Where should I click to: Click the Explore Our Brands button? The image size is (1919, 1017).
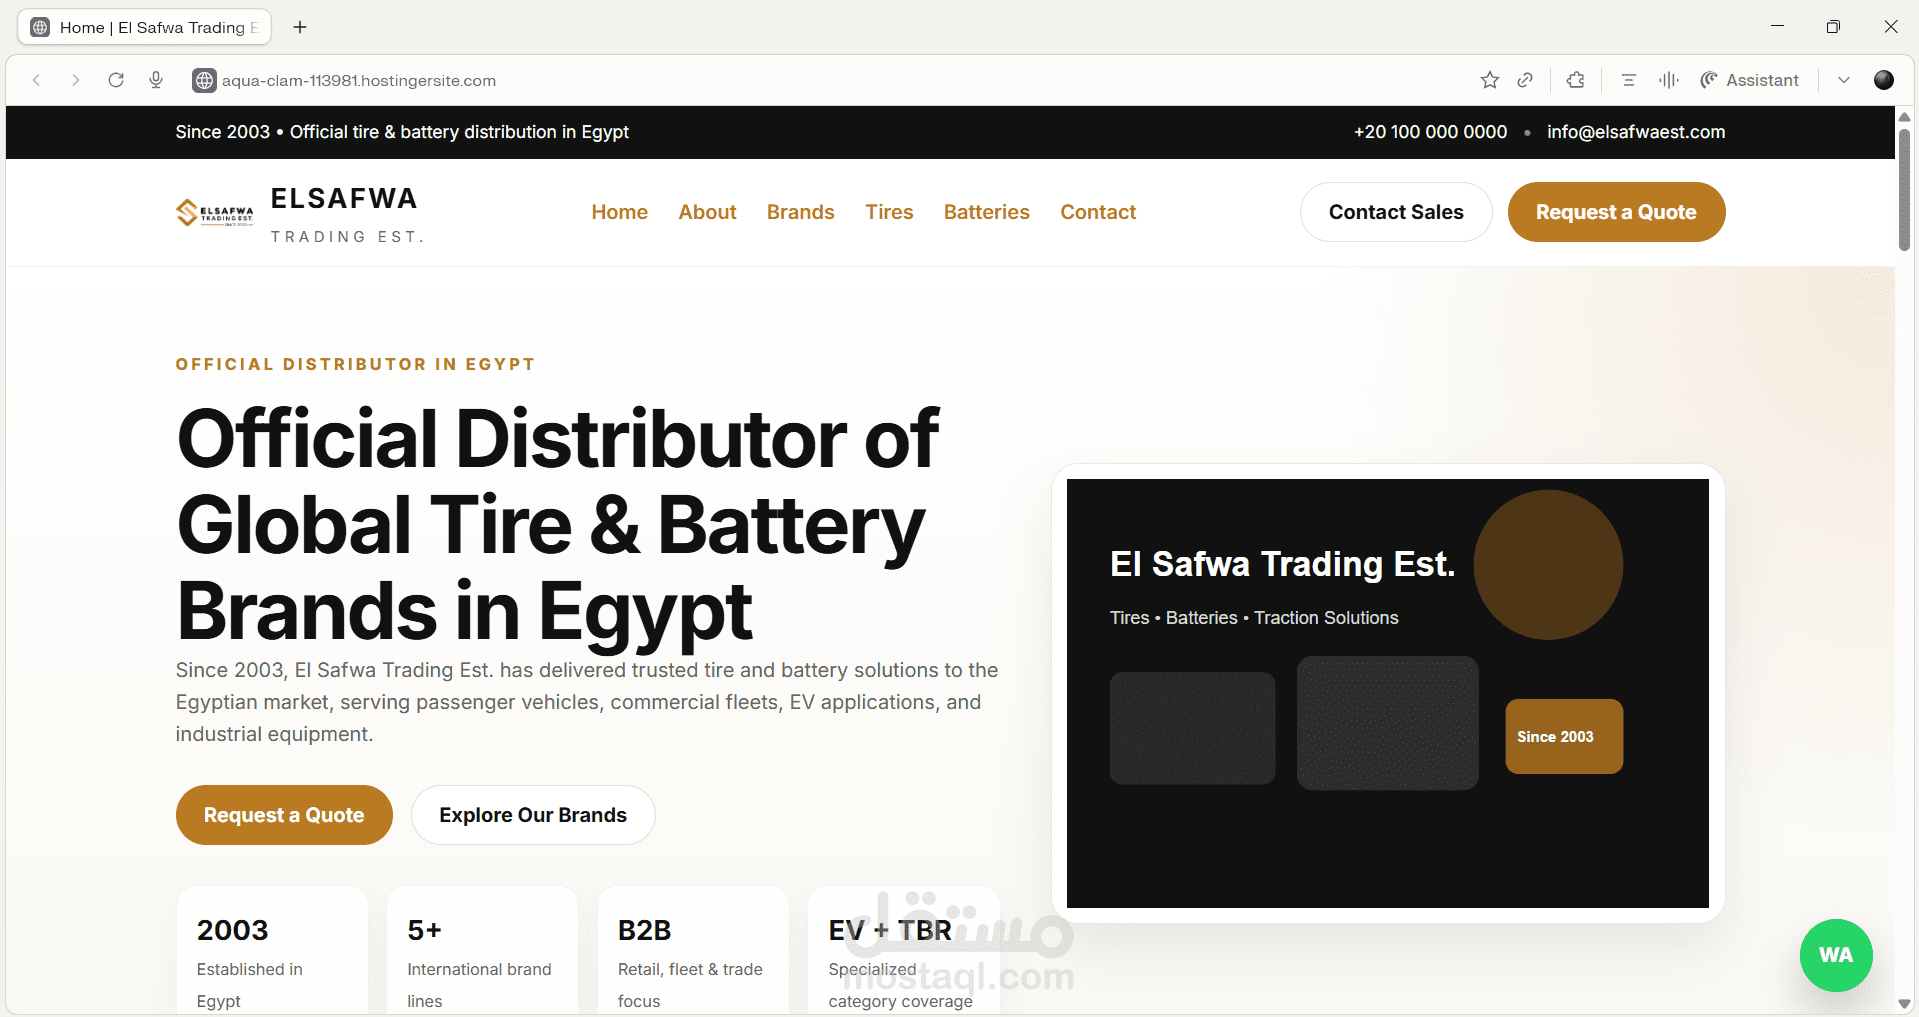click(x=533, y=815)
